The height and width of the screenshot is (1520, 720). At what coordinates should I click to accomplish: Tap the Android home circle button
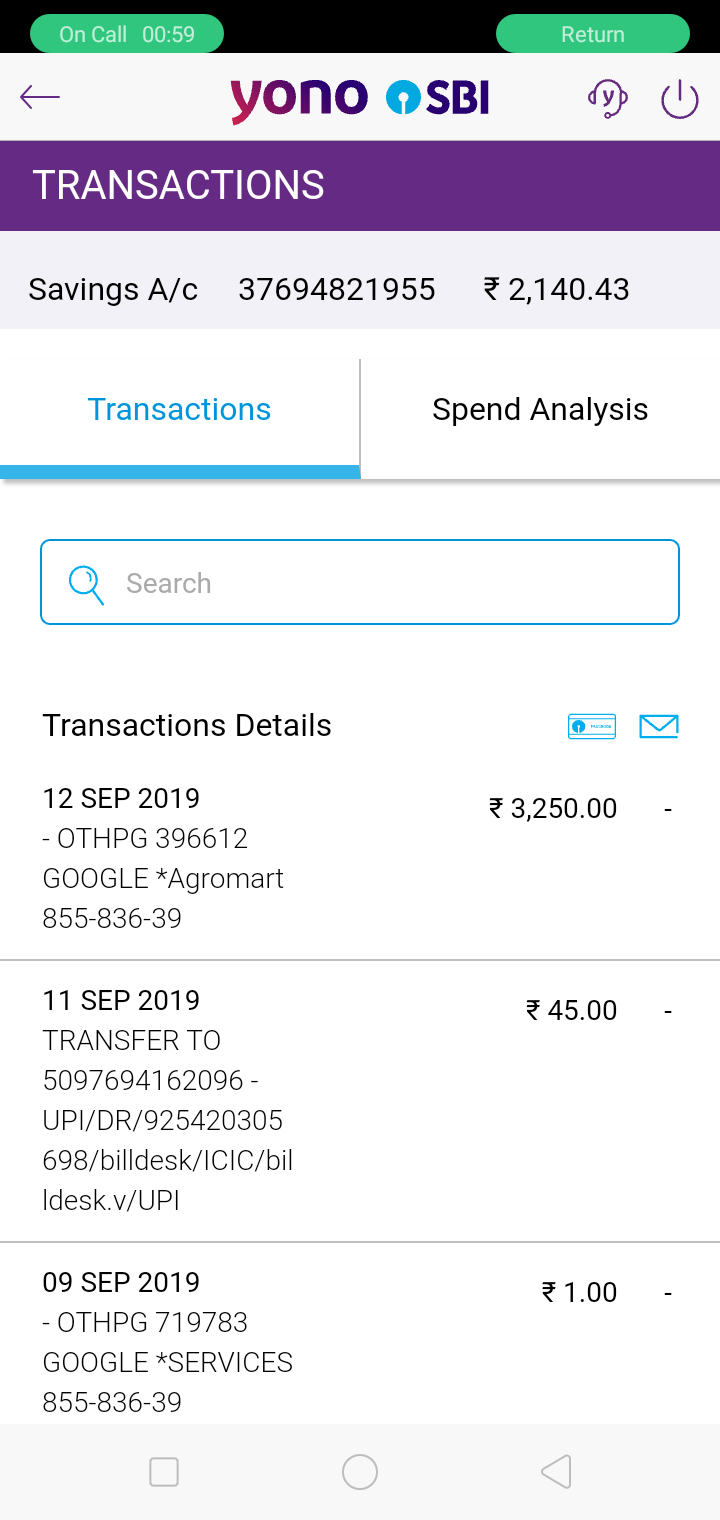tap(360, 1472)
